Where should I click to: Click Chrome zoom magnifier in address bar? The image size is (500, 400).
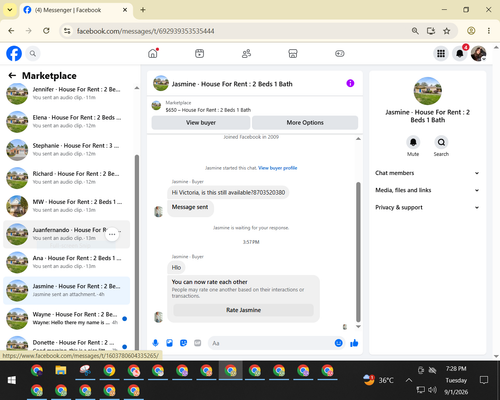pyautogui.click(x=415, y=31)
